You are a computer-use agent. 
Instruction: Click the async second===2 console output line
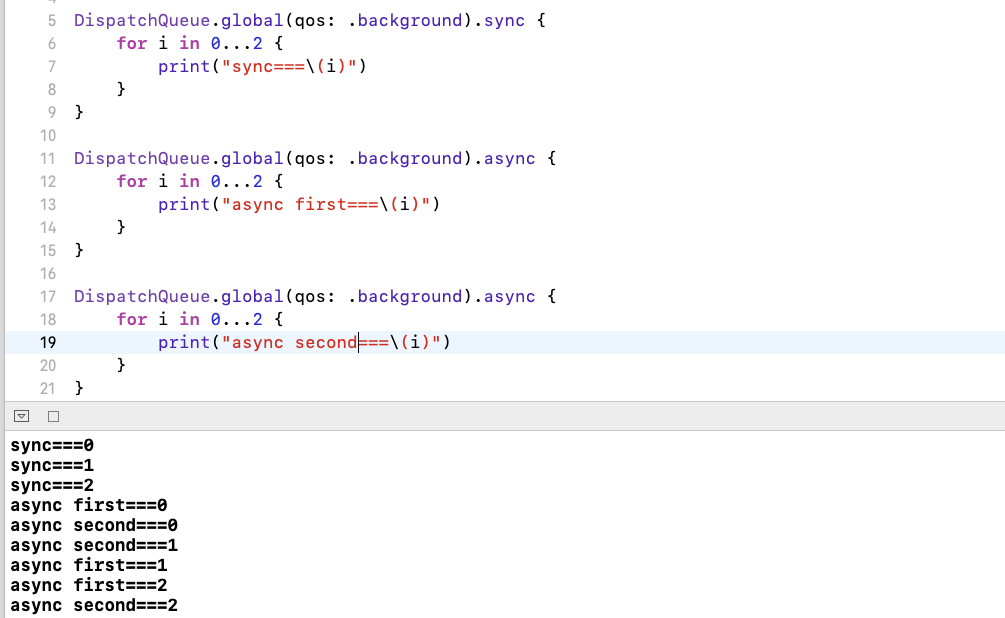pyautogui.click(x=93, y=605)
